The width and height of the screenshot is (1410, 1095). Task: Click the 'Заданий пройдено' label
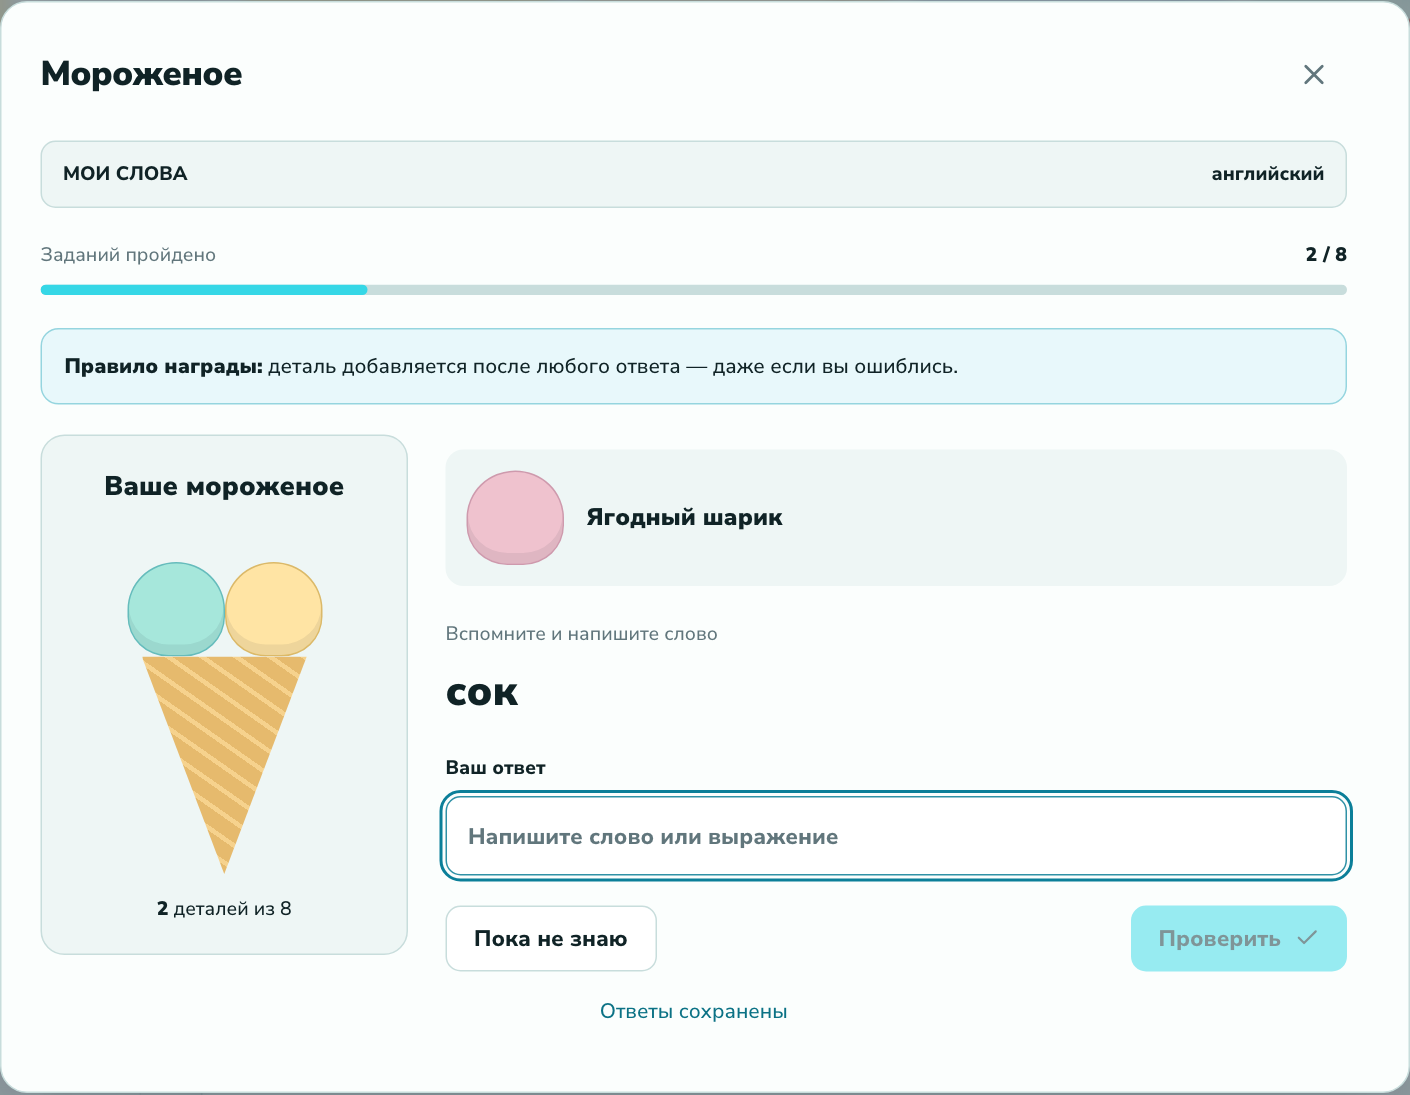(128, 255)
